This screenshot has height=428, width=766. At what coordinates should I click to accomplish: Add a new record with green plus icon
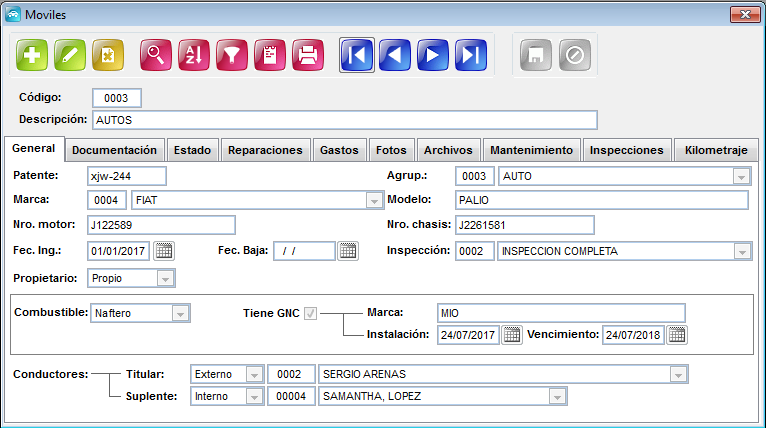(32, 55)
